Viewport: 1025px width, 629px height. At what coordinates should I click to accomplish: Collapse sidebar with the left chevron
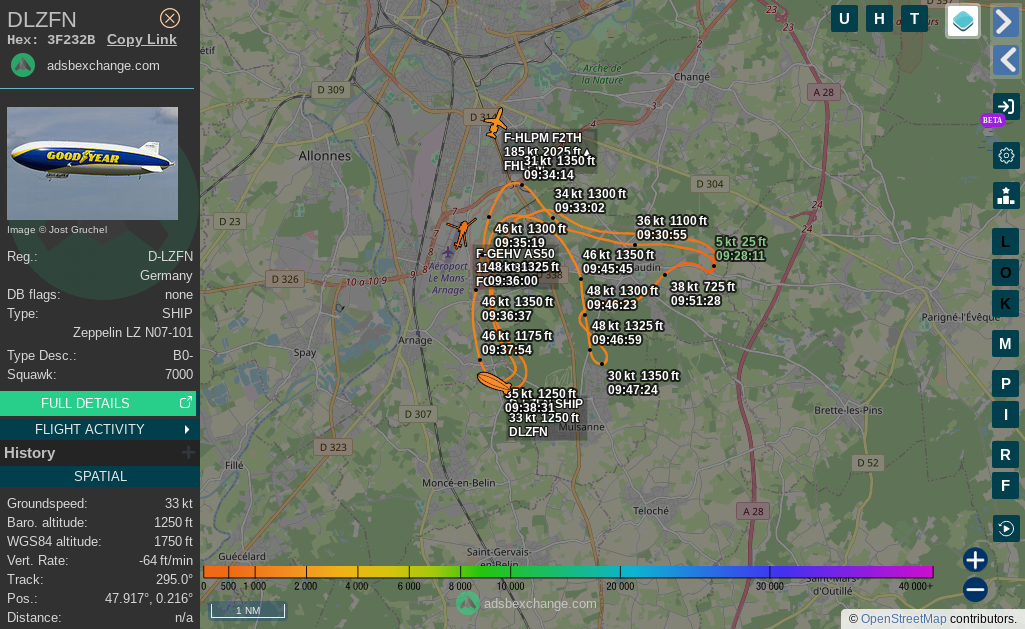[x=1006, y=61]
